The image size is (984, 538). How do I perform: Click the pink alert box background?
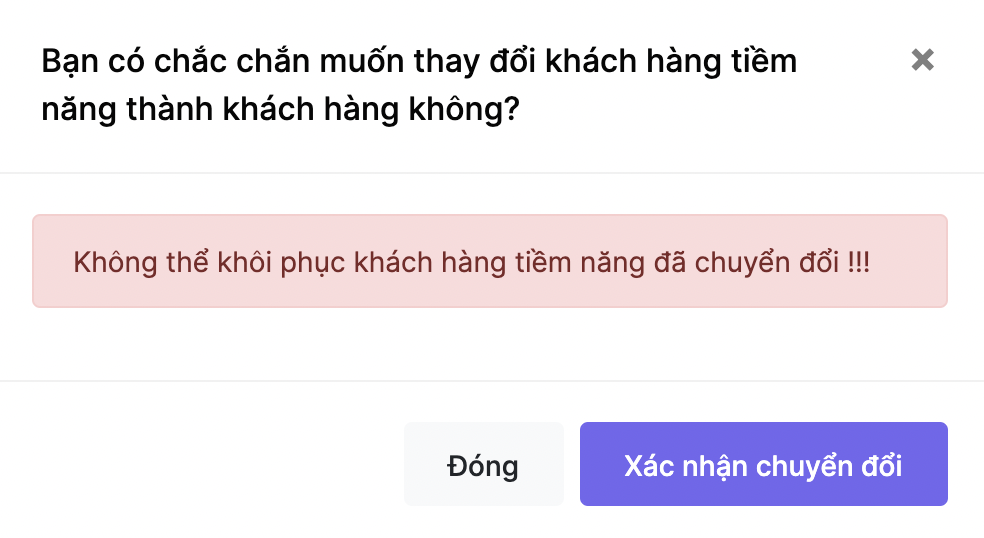coord(489,292)
